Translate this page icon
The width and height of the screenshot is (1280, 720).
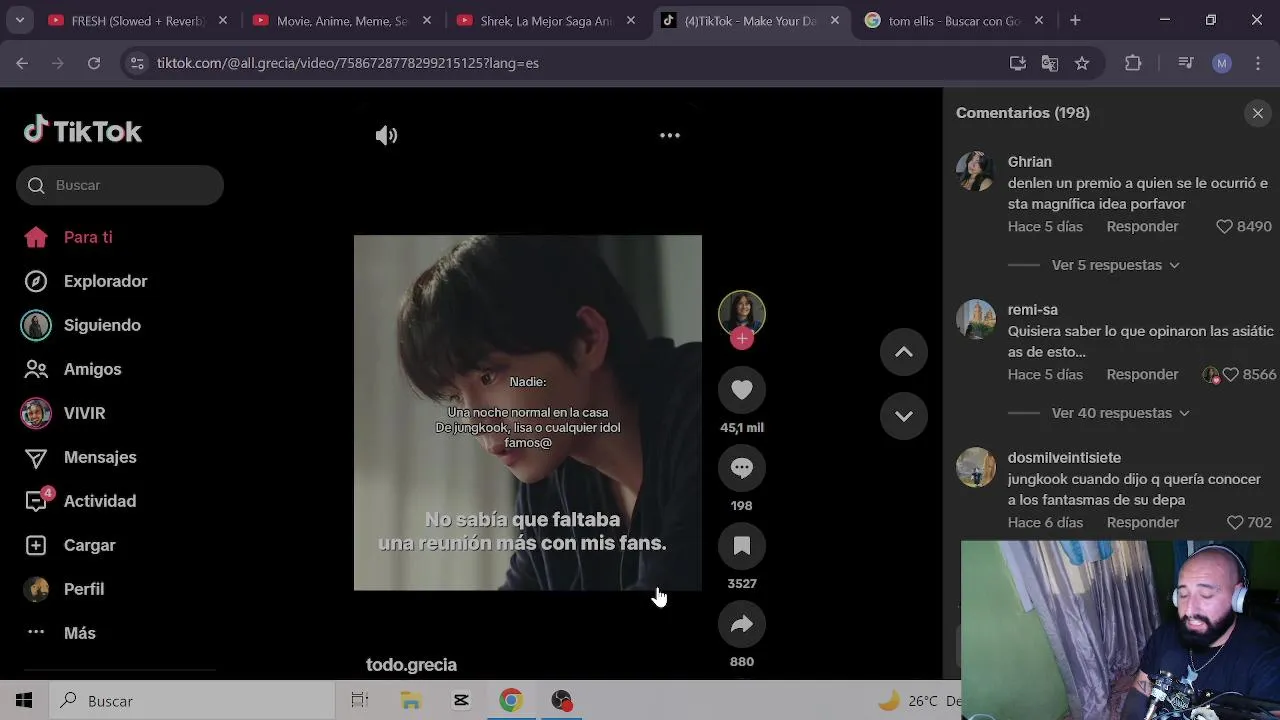pyautogui.click(x=1050, y=63)
